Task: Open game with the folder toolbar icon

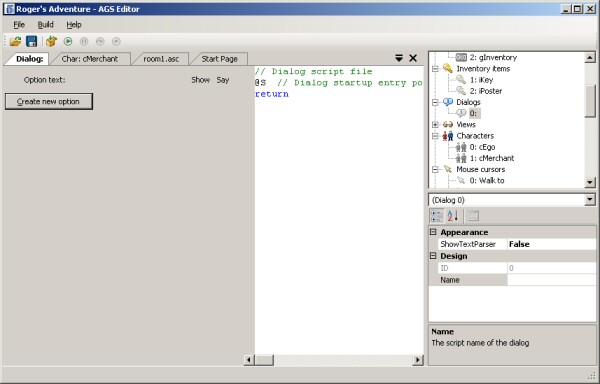Action: click(15, 41)
